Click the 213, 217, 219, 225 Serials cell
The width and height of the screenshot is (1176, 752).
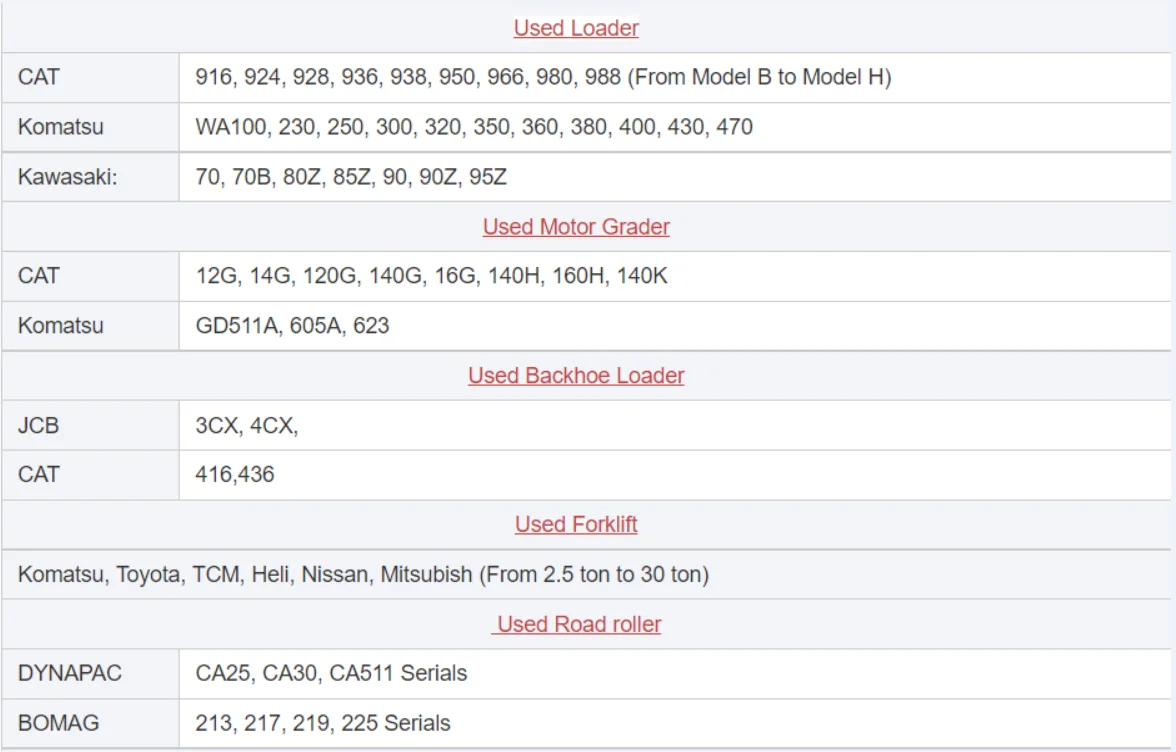coord(323,723)
